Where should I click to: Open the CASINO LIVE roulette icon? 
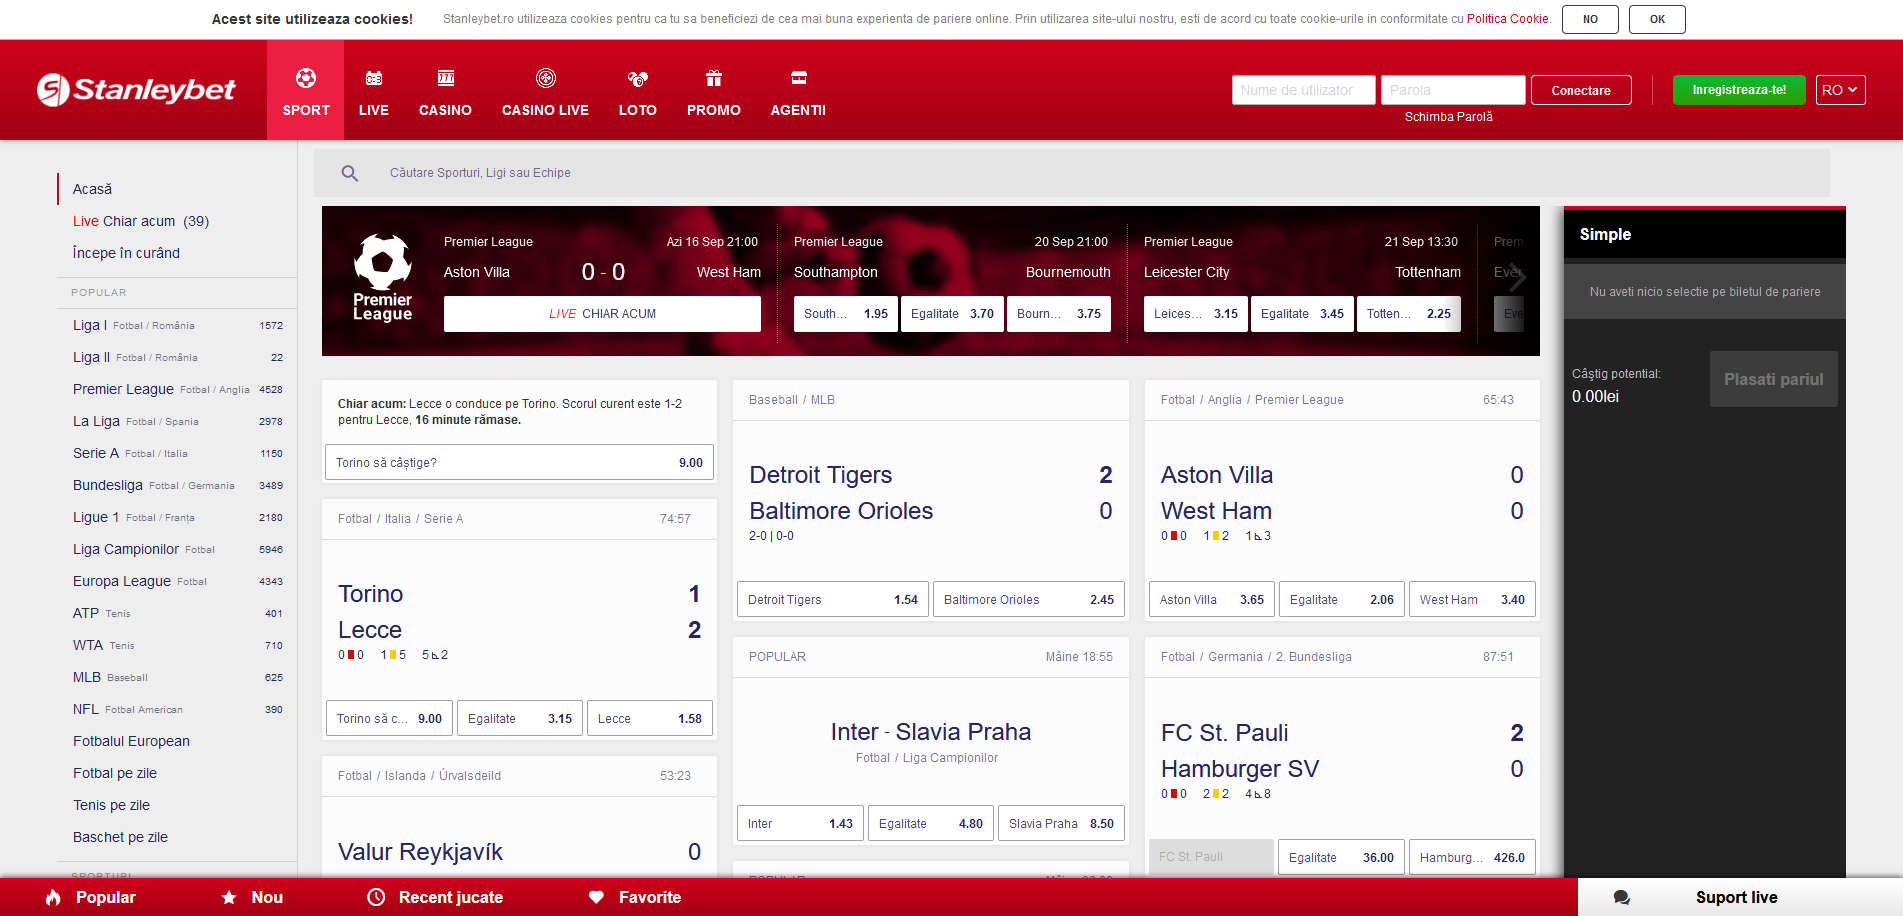pyautogui.click(x=545, y=78)
